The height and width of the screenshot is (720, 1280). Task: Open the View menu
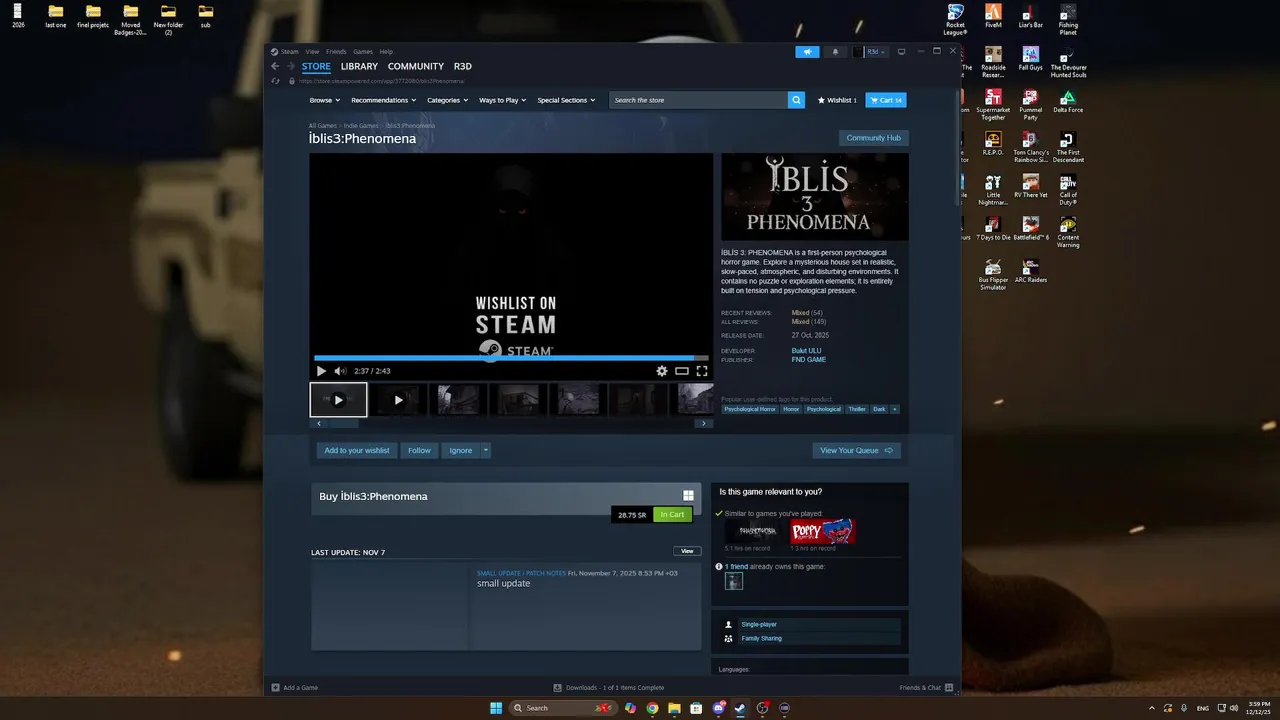tap(312, 51)
